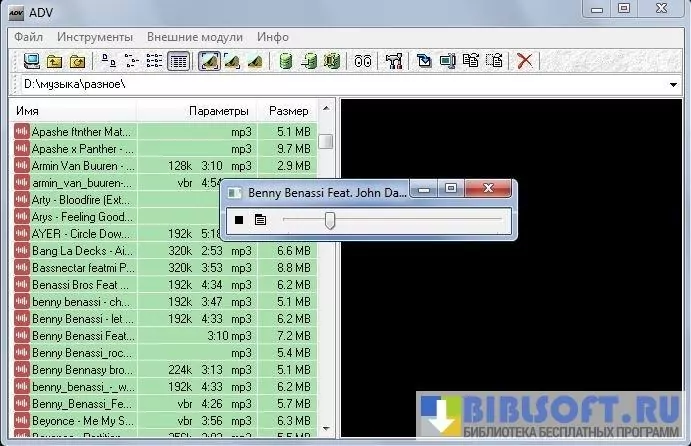Switch to the small icons view mode
The width and height of the screenshot is (691, 446).
131,62
